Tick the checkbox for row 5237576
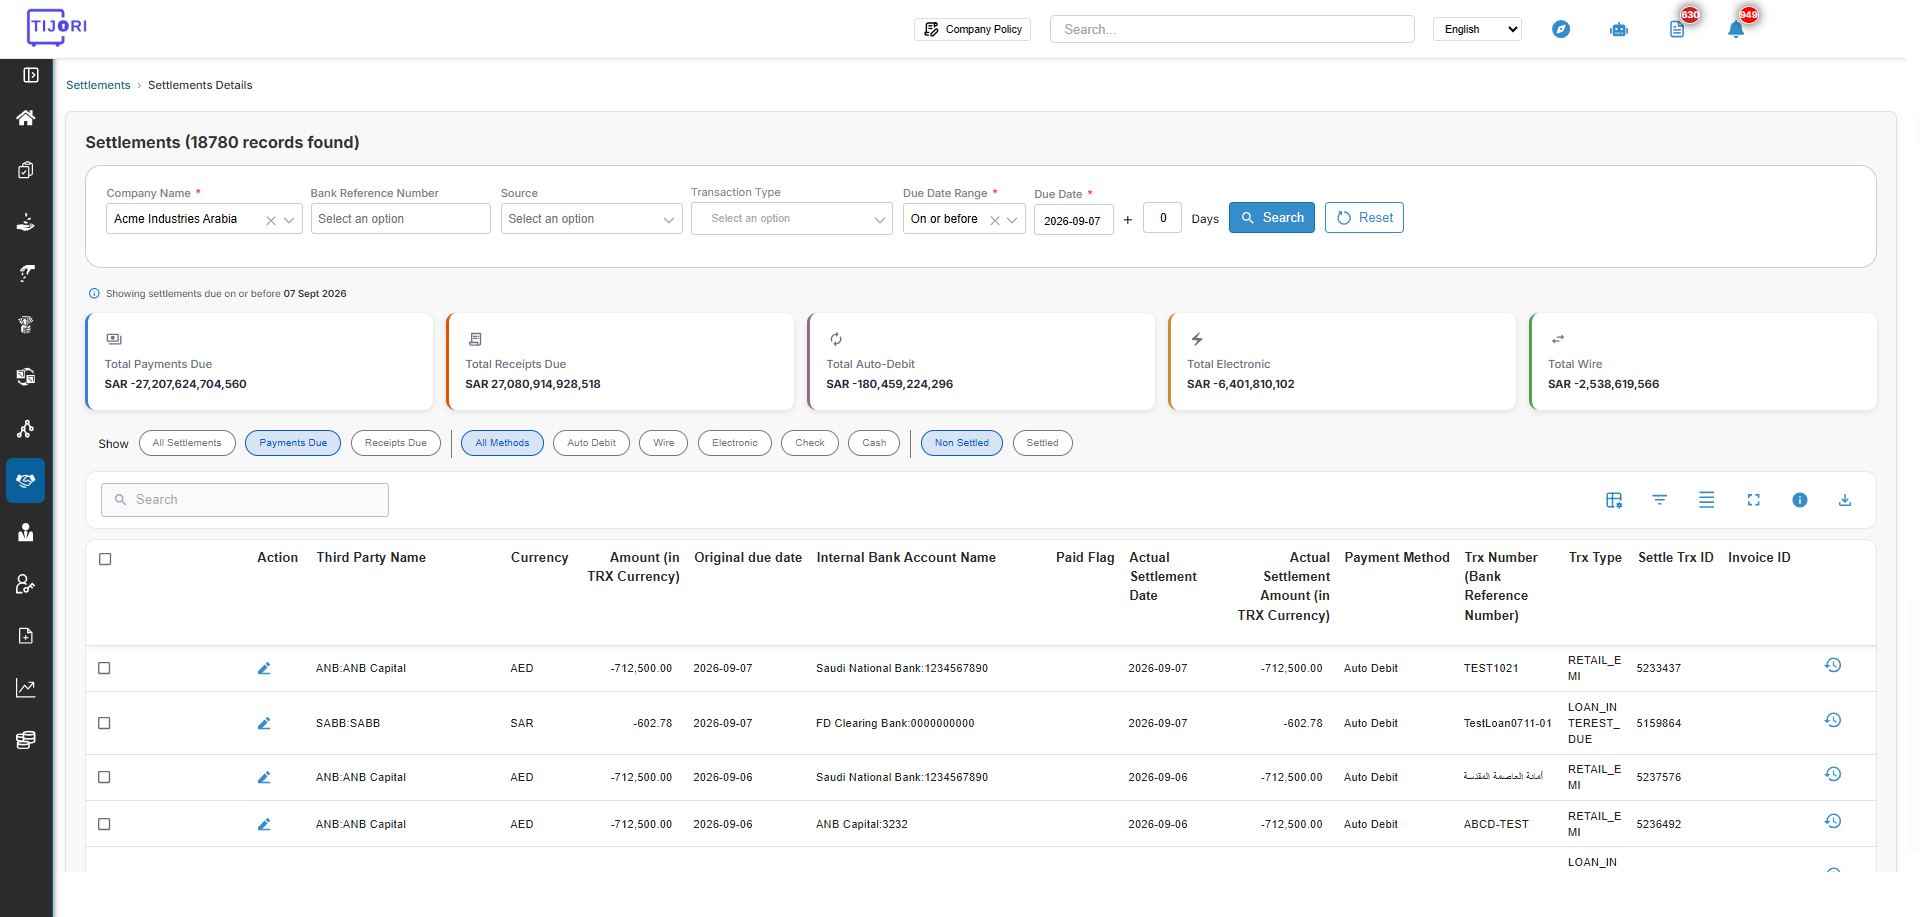Viewport: 1920px width, 917px height. pos(104,777)
